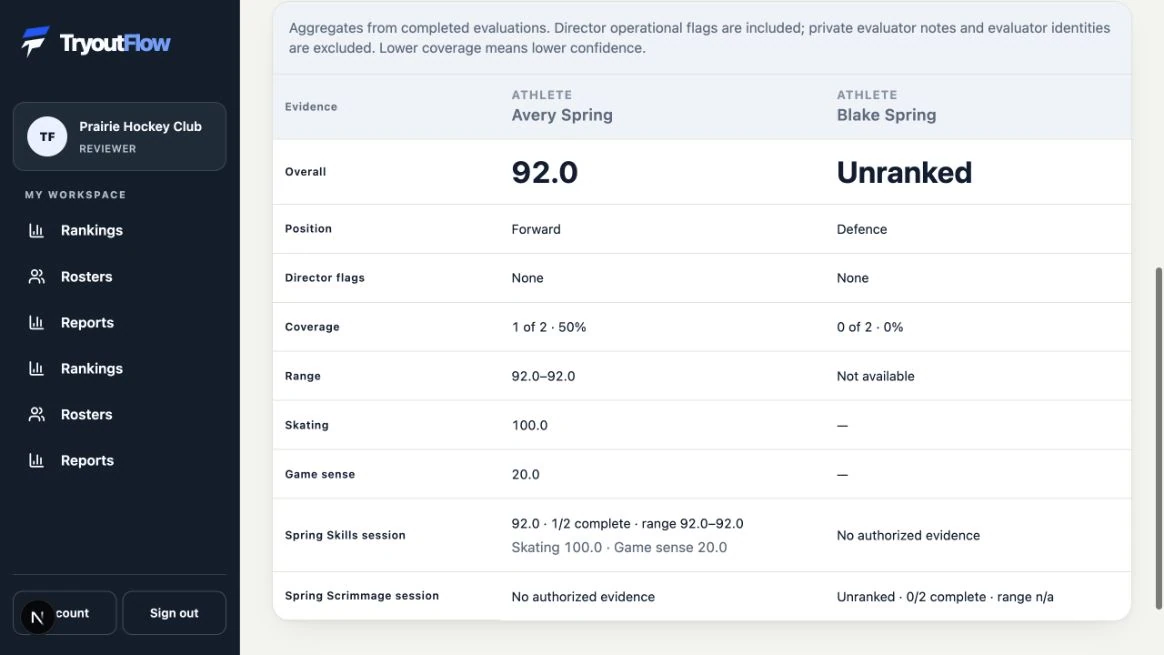Viewport: 1164px width, 655px height.
Task: Click the Evidence column header
Action: tap(311, 107)
